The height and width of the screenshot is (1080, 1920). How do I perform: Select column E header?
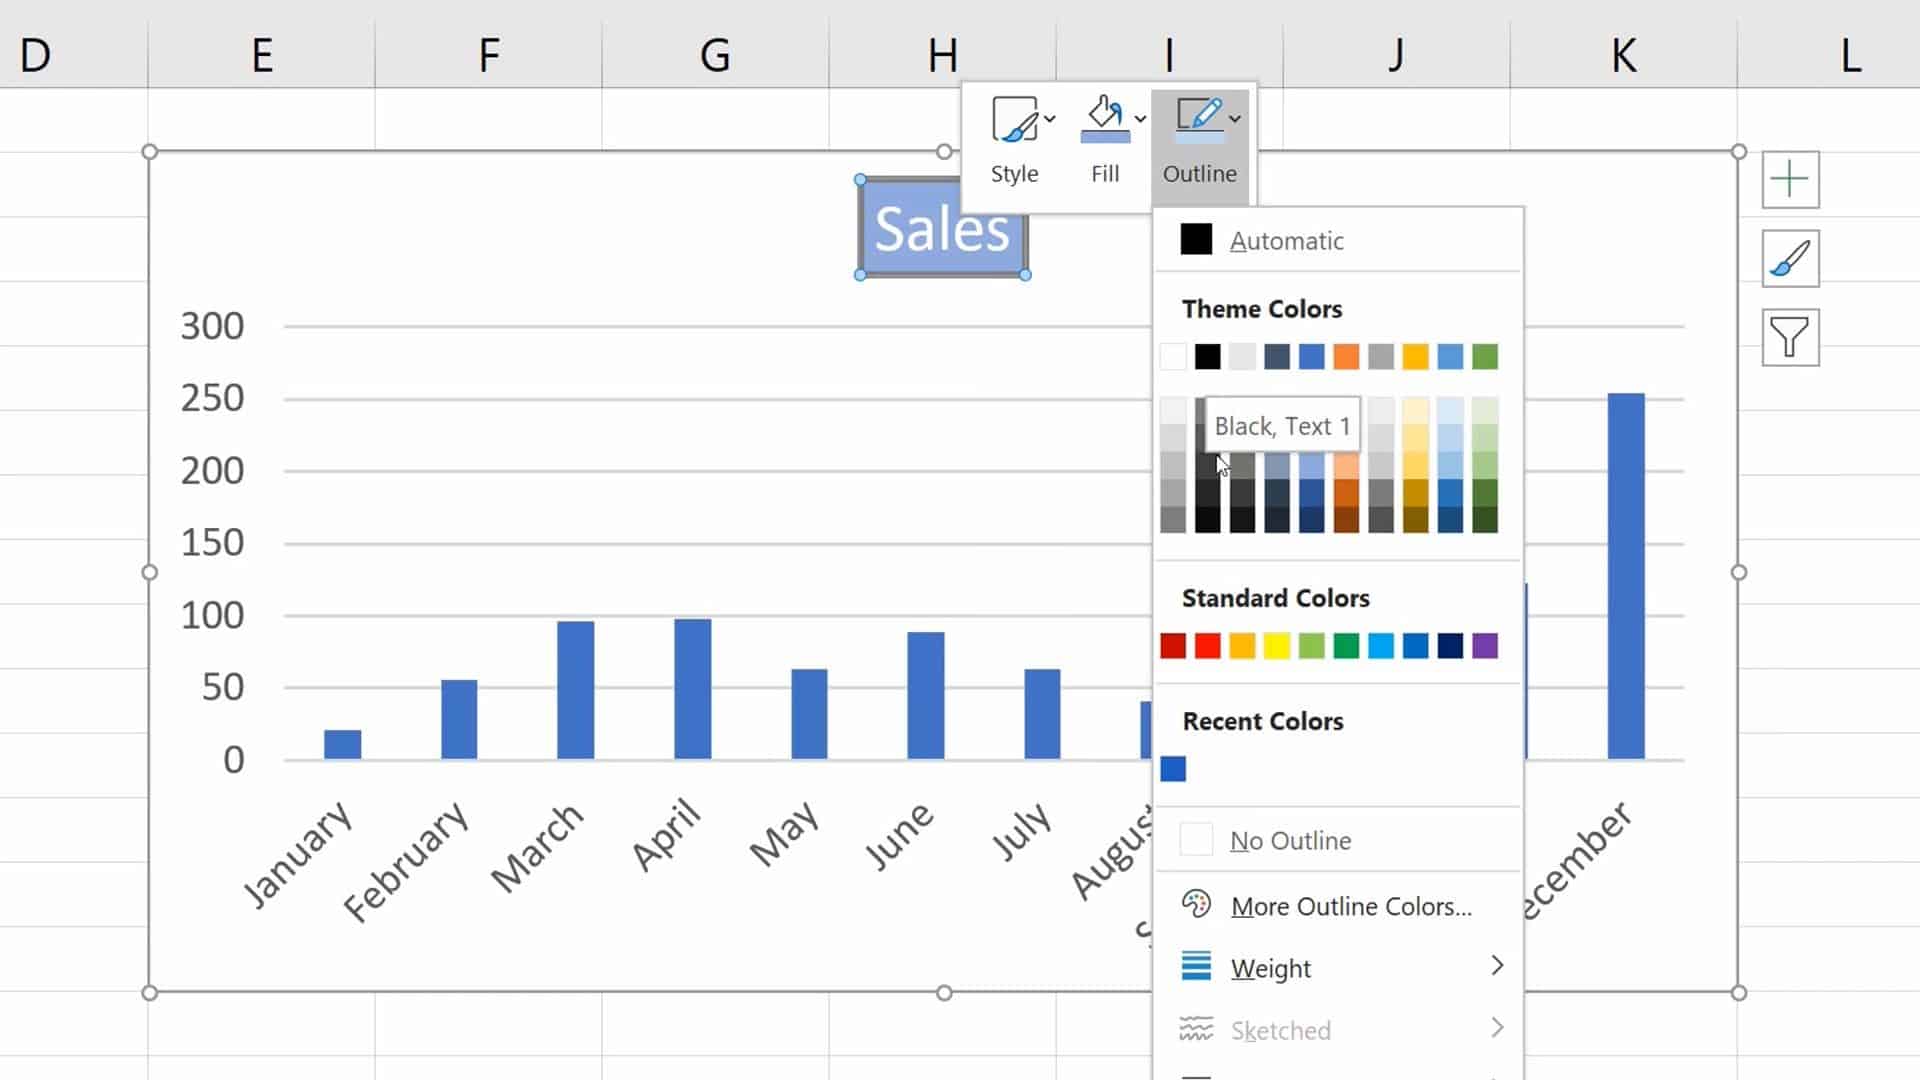(262, 54)
